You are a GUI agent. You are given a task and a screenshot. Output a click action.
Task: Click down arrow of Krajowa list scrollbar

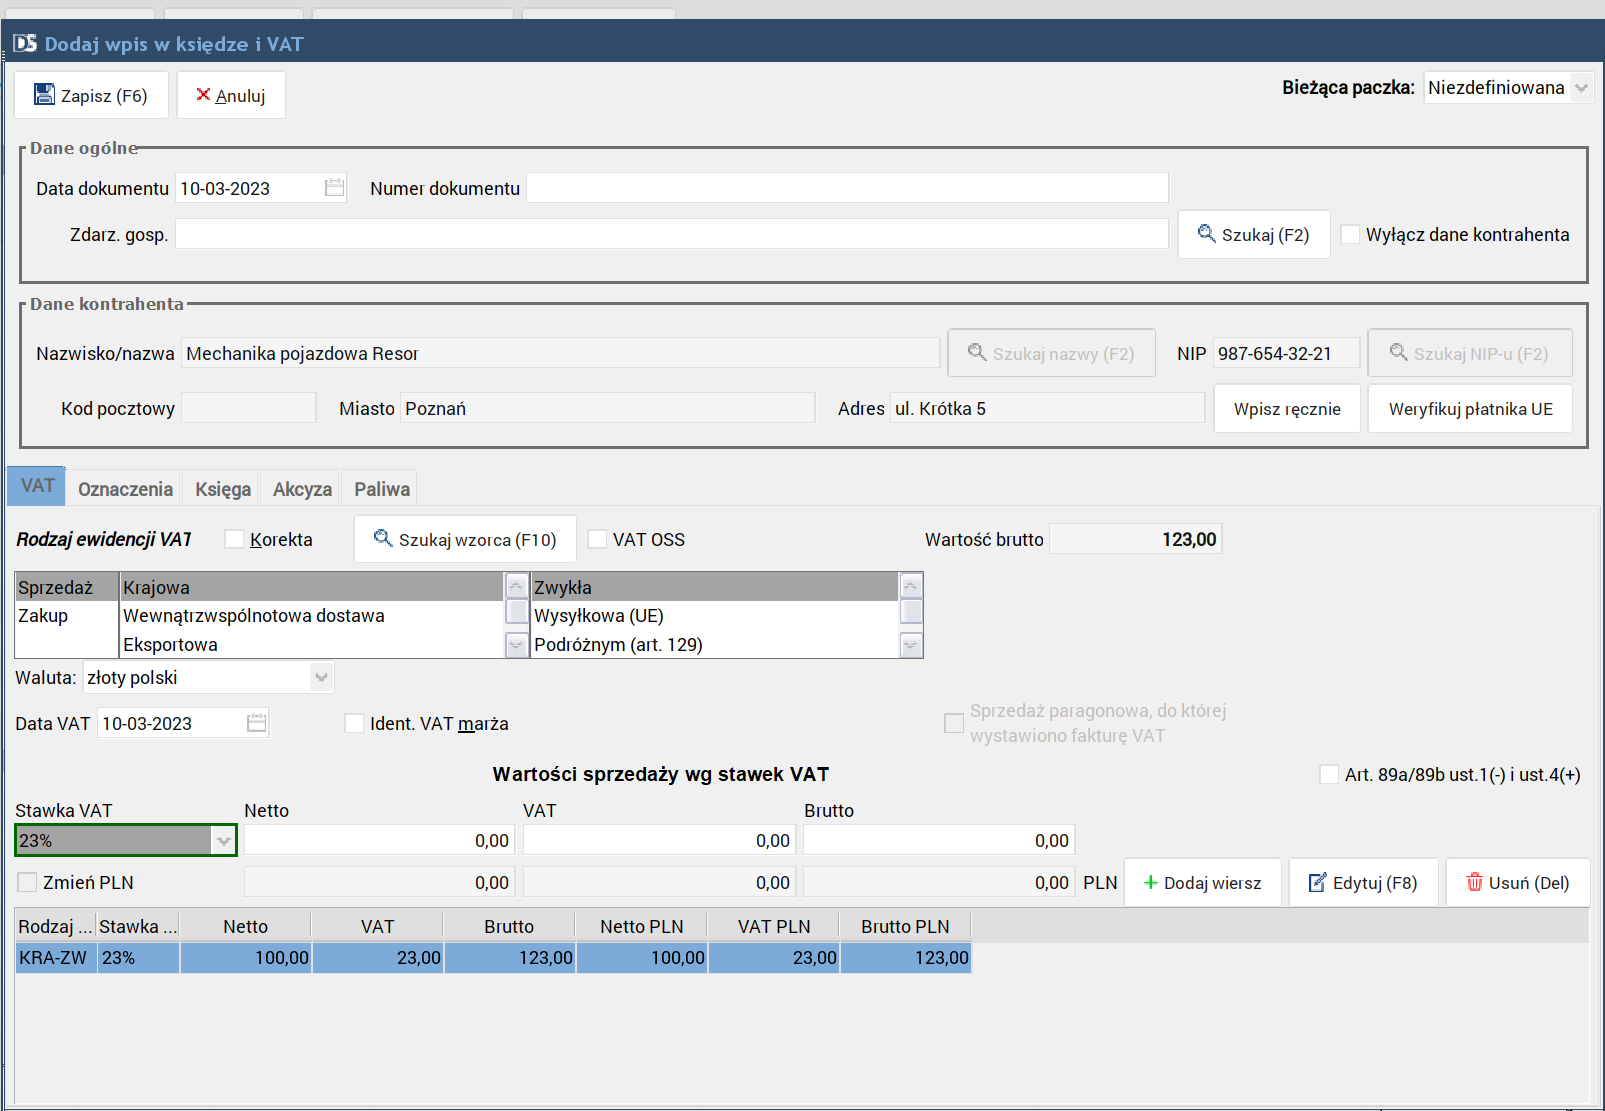point(516,645)
